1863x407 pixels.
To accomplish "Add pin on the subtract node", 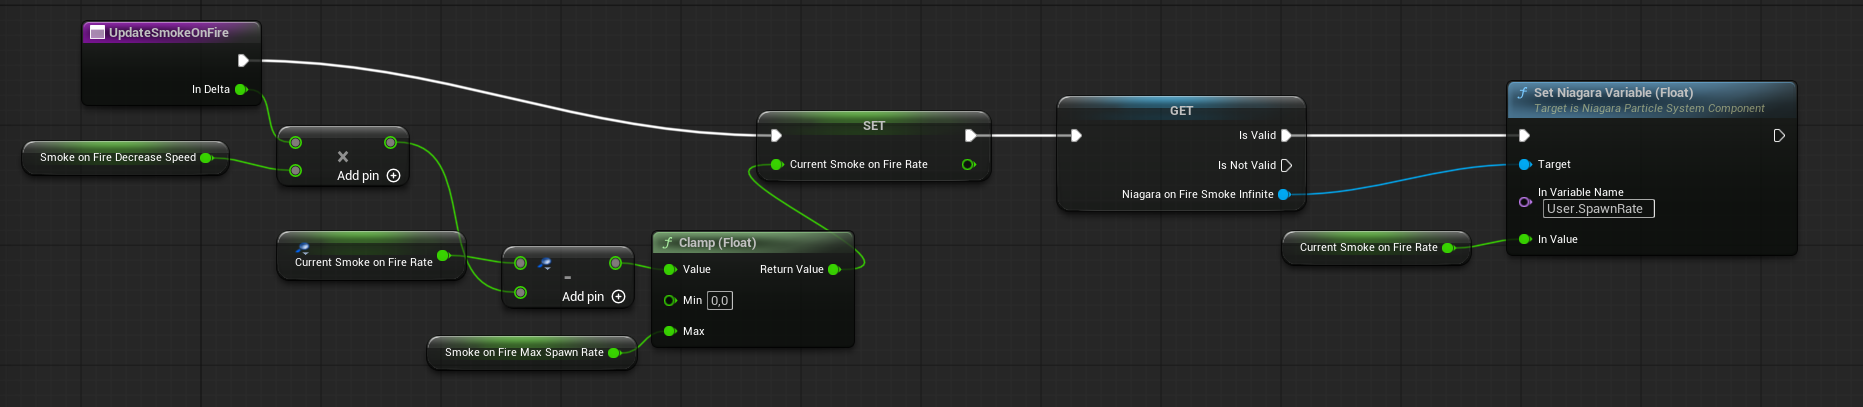I will 618,297.
